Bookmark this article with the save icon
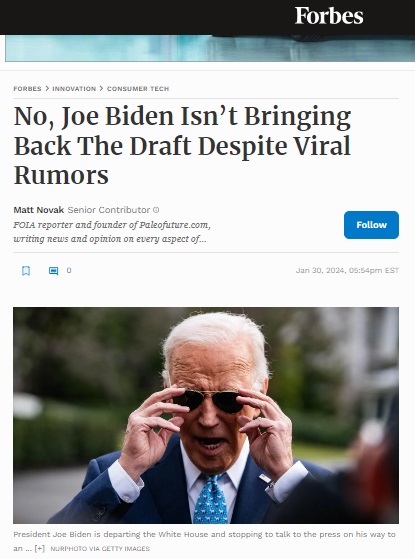Screen dimensions: 415x559 click(26, 271)
